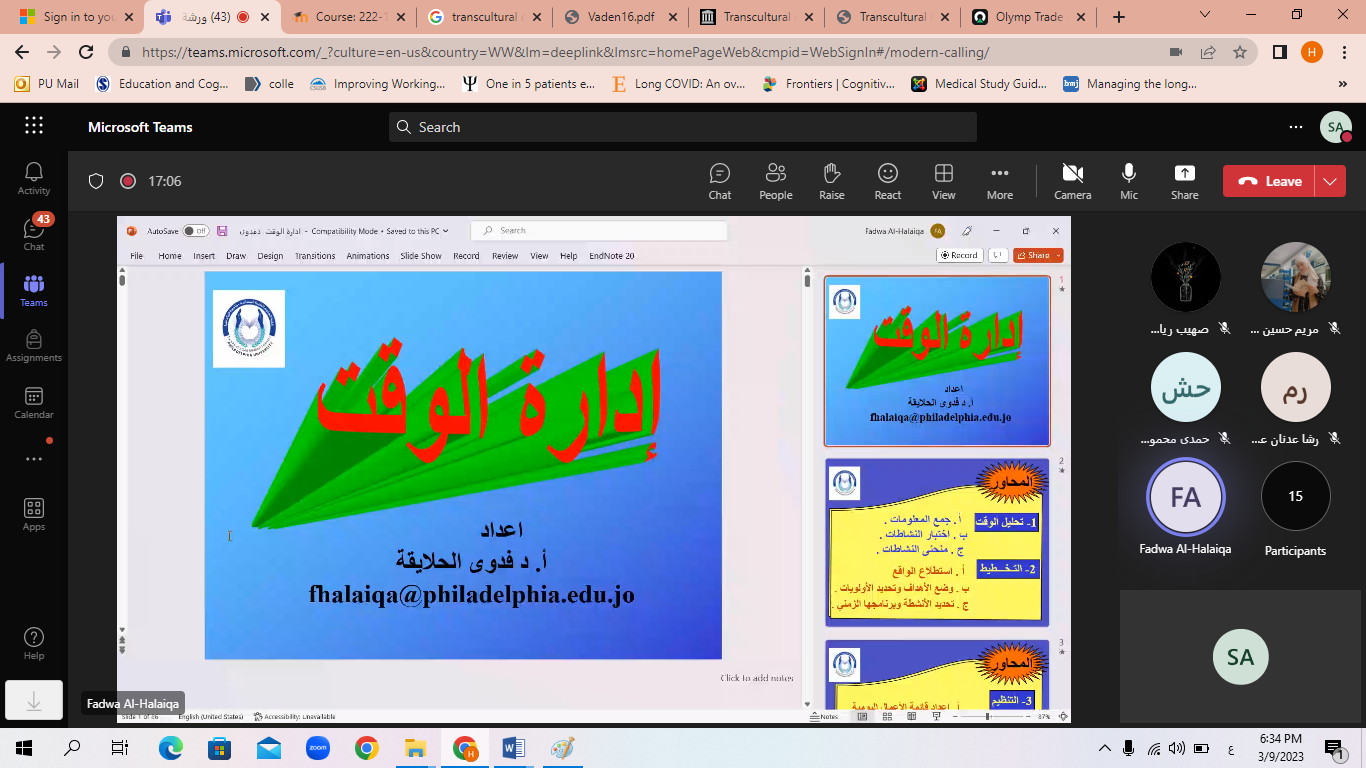Open the Chat panel in the meeting toolbar

click(x=719, y=181)
